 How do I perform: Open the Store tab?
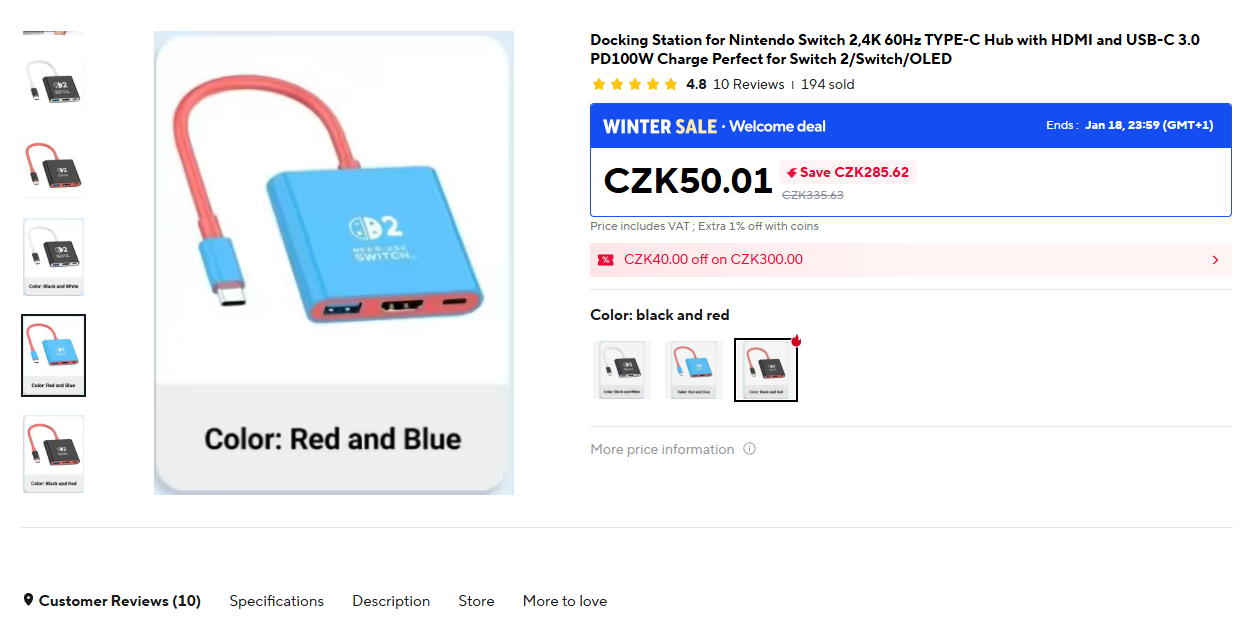point(476,601)
